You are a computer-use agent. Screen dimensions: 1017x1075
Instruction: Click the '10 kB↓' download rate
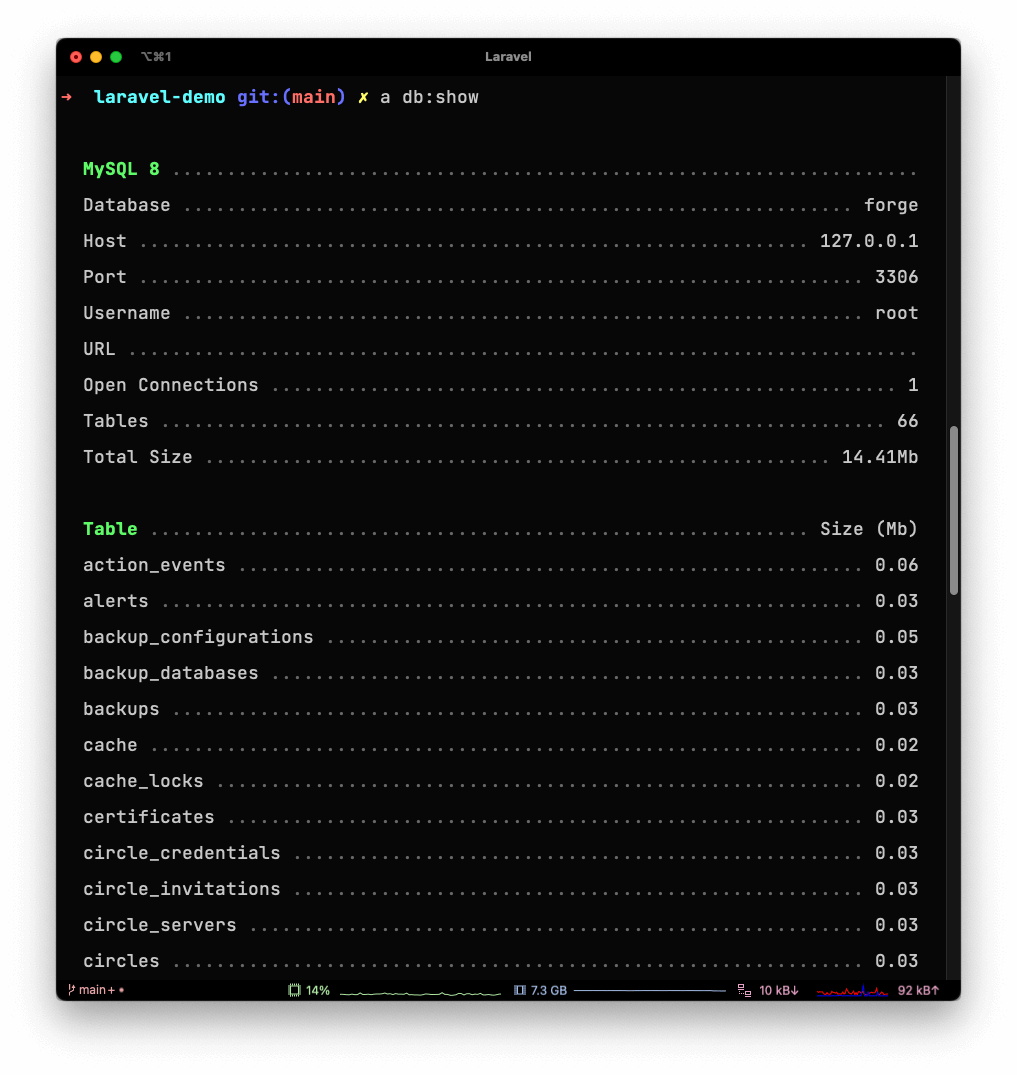[779, 990]
